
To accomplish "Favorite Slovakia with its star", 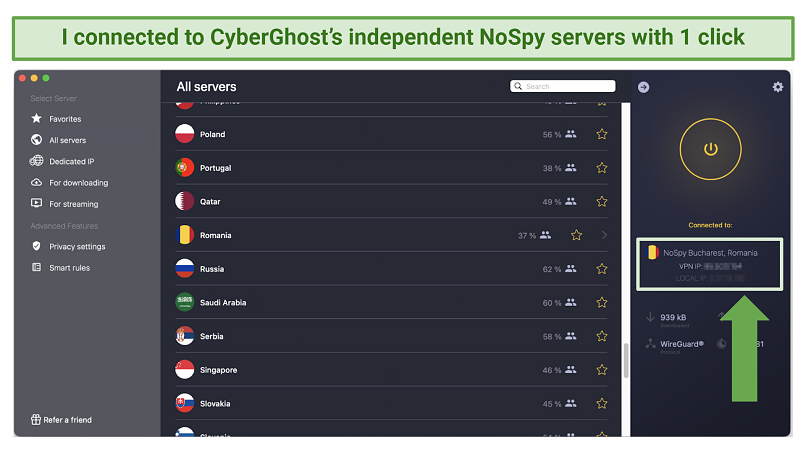I will click(x=602, y=404).
